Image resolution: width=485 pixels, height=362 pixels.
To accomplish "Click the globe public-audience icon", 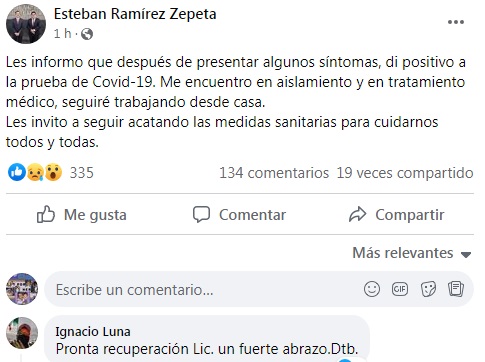I will [87, 34].
